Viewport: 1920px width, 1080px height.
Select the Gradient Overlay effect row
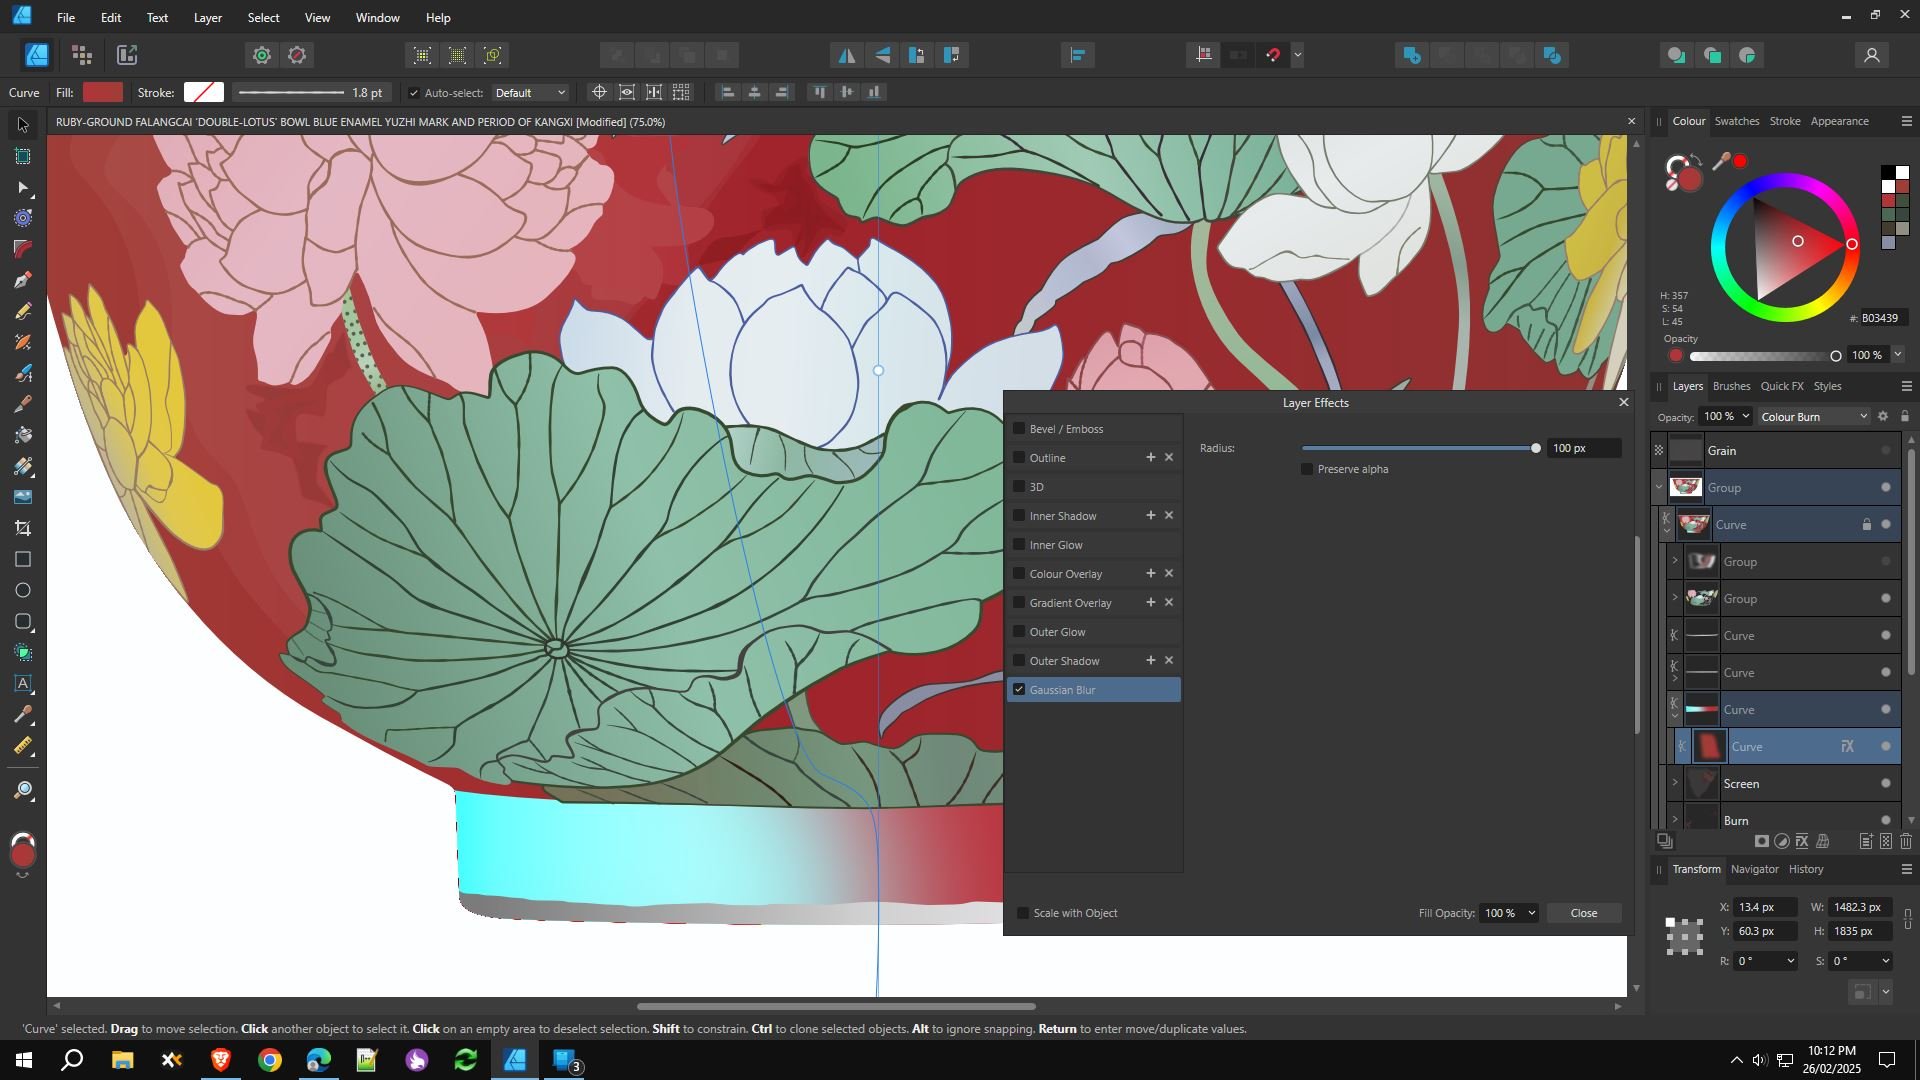[1093, 602]
